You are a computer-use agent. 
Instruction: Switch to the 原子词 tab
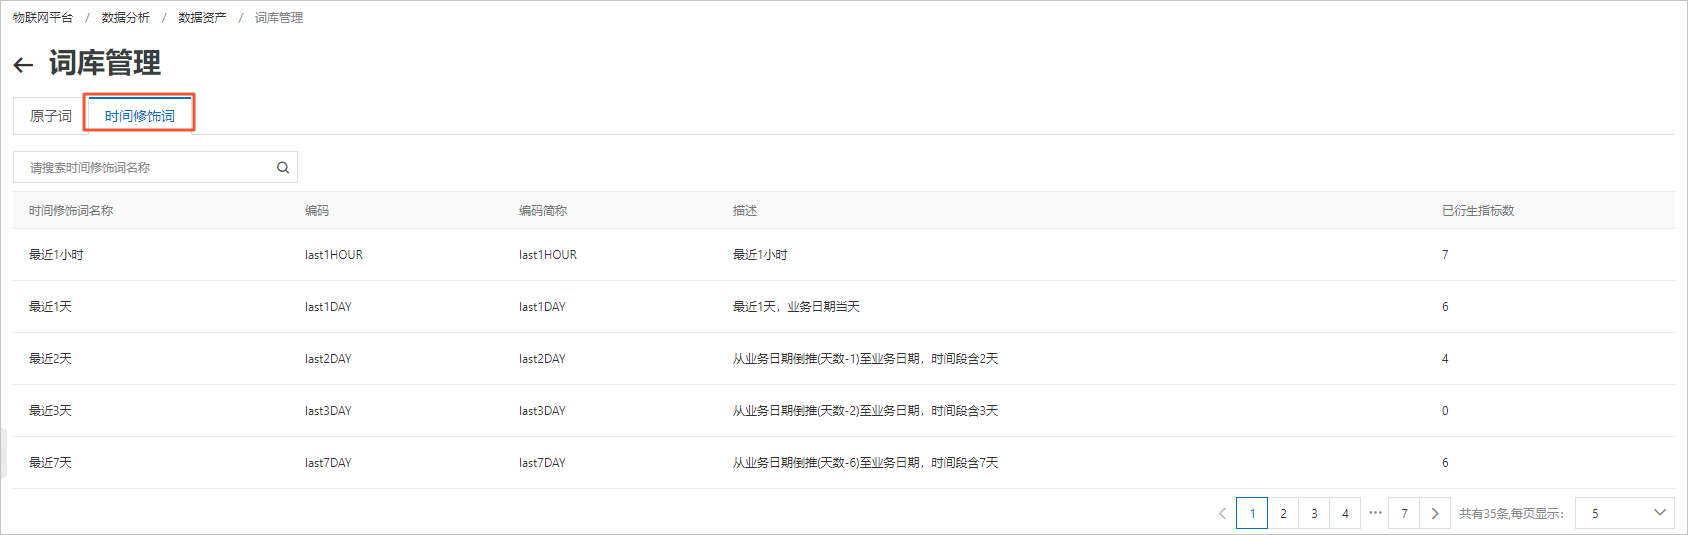click(x=51, y=116)
